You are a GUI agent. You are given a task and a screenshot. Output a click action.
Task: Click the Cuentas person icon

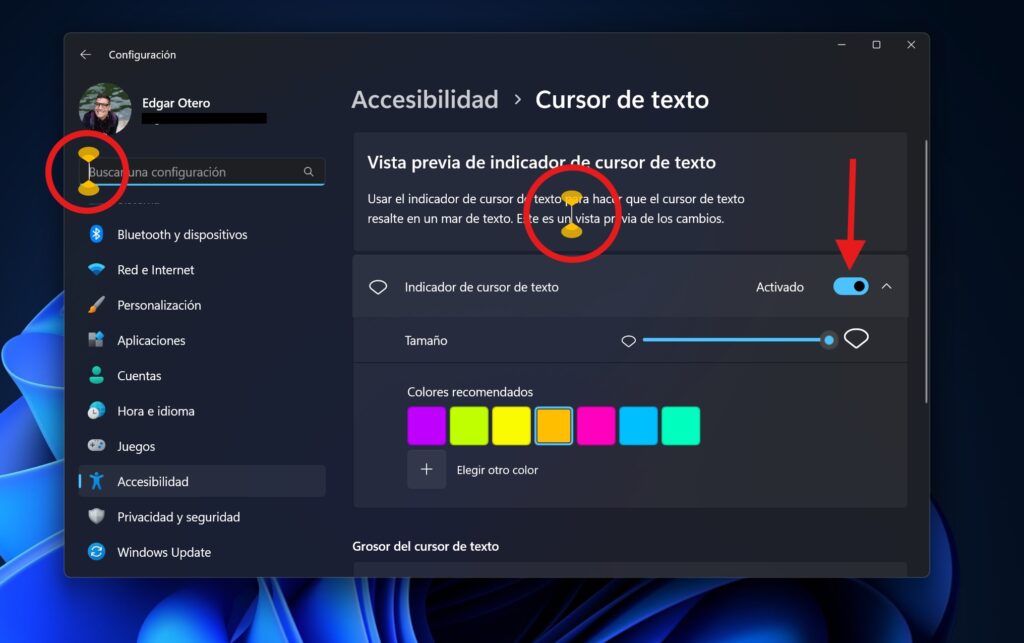[97, 375]
